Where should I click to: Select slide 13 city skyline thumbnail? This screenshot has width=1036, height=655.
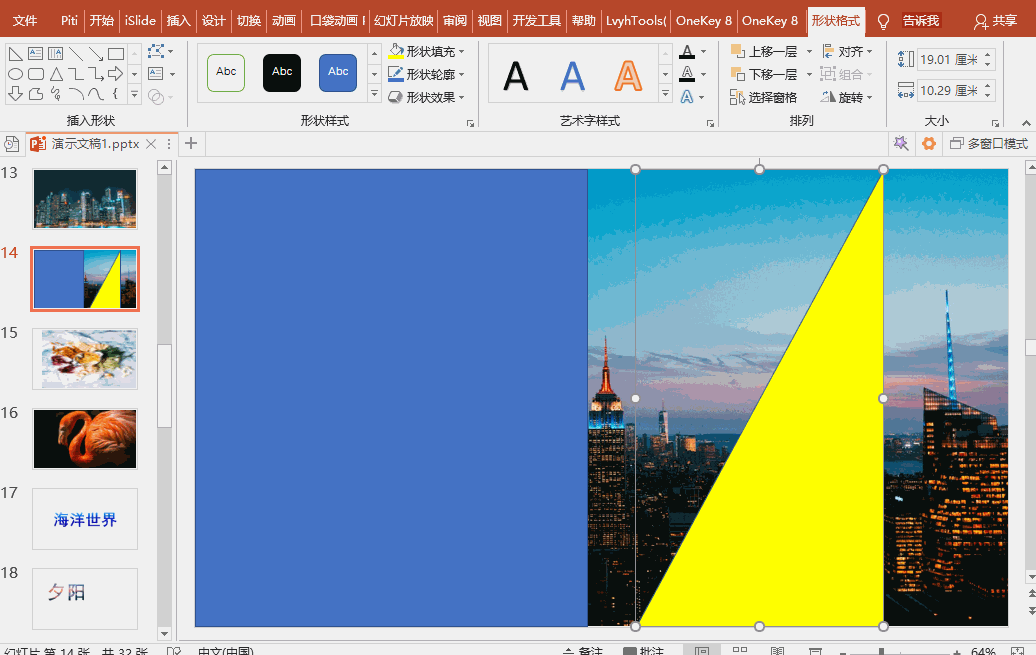[85, 199]
